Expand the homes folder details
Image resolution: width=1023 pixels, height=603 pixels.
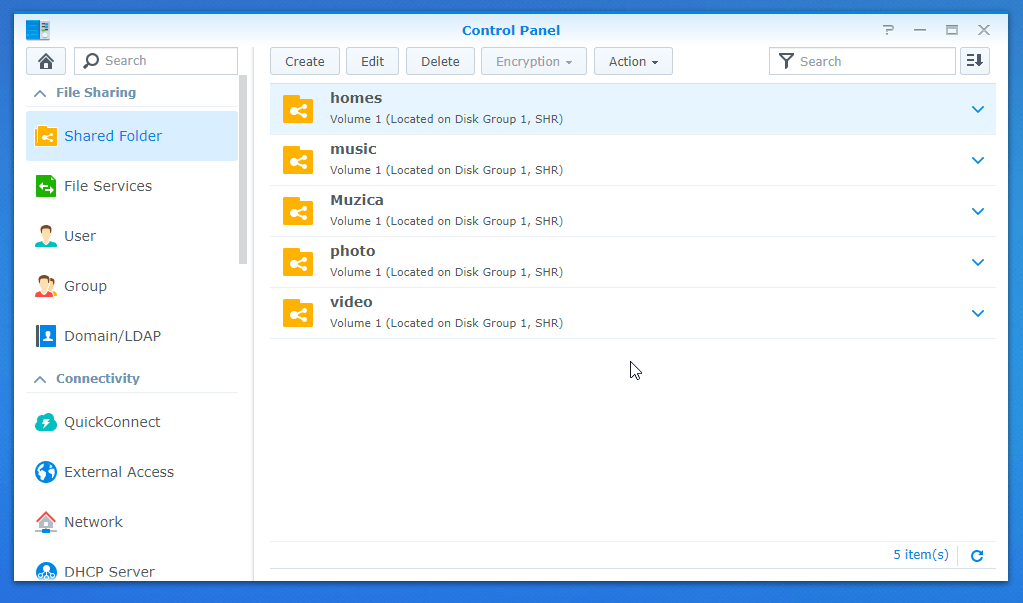[x=978, y=109]
